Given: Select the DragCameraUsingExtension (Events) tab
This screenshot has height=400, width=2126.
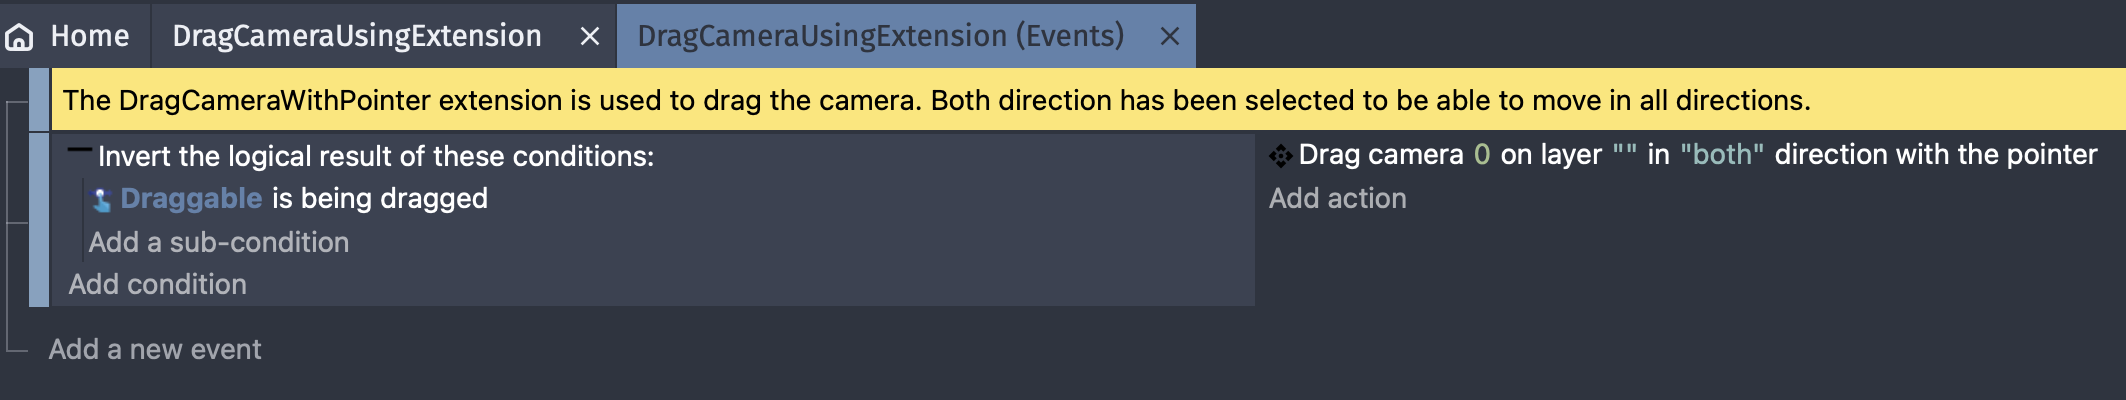Looking at the screenshot, I should [x=881, y=36].
